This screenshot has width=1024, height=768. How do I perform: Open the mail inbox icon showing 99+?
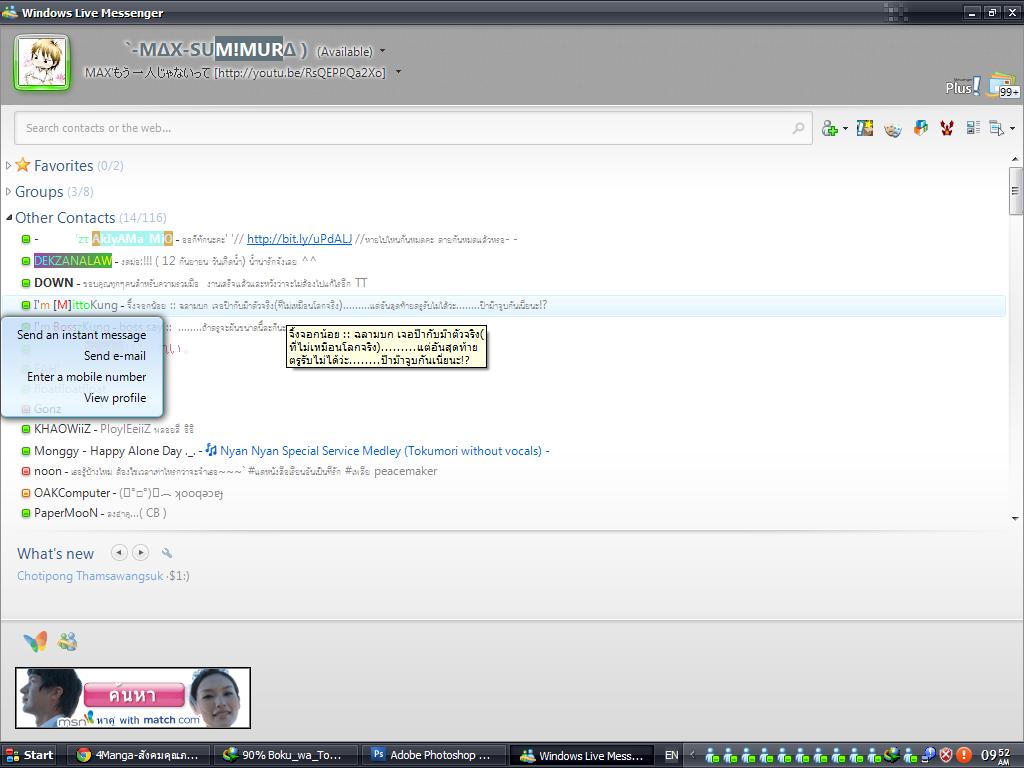tap(1004, 86)
